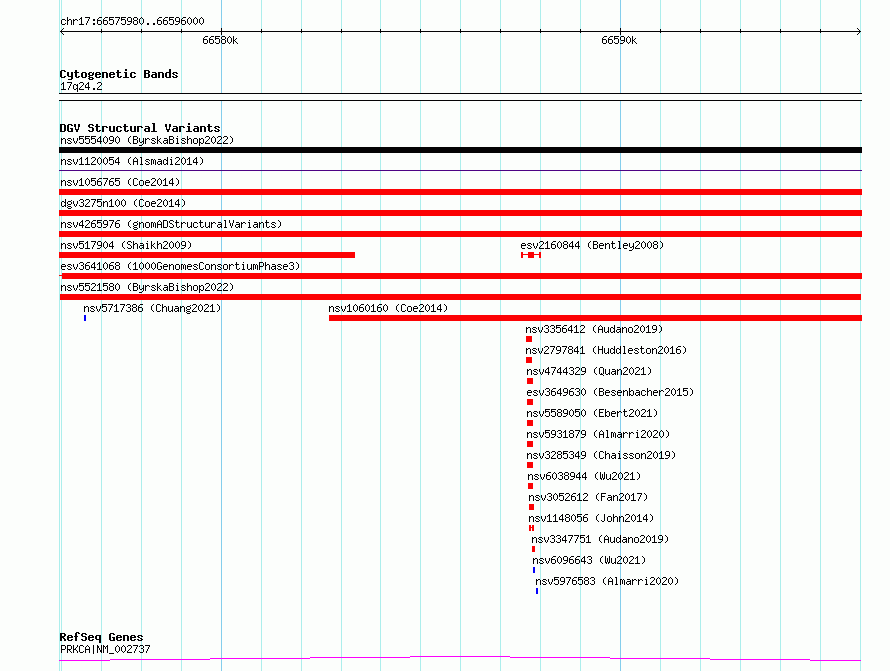Open nsv5589050 (Ebert2021) label

(x=592, y=413)
